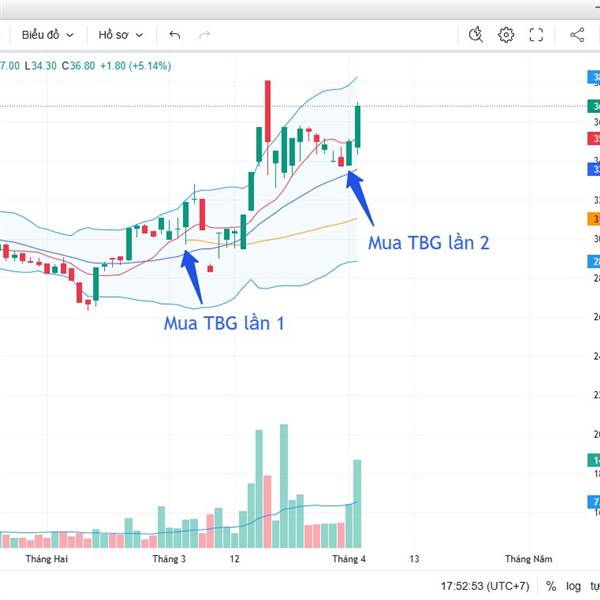The image size is (600, 600).
Task: Click the greyed-out redo arrow icon
Action: pyautogui.click(x=205, y=35)
